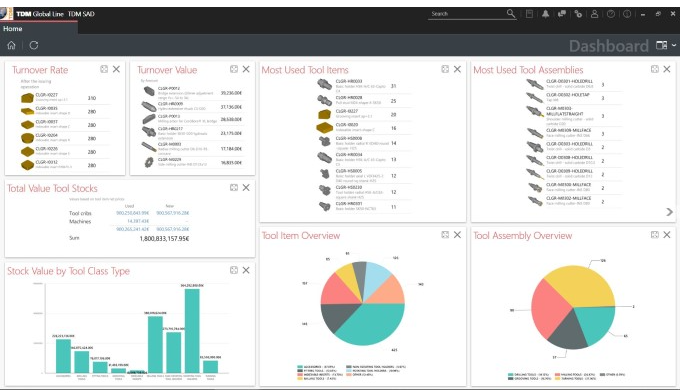This screenshot has height=390, width=680.
Task: Open the user account icon
Action: [595, 14]
